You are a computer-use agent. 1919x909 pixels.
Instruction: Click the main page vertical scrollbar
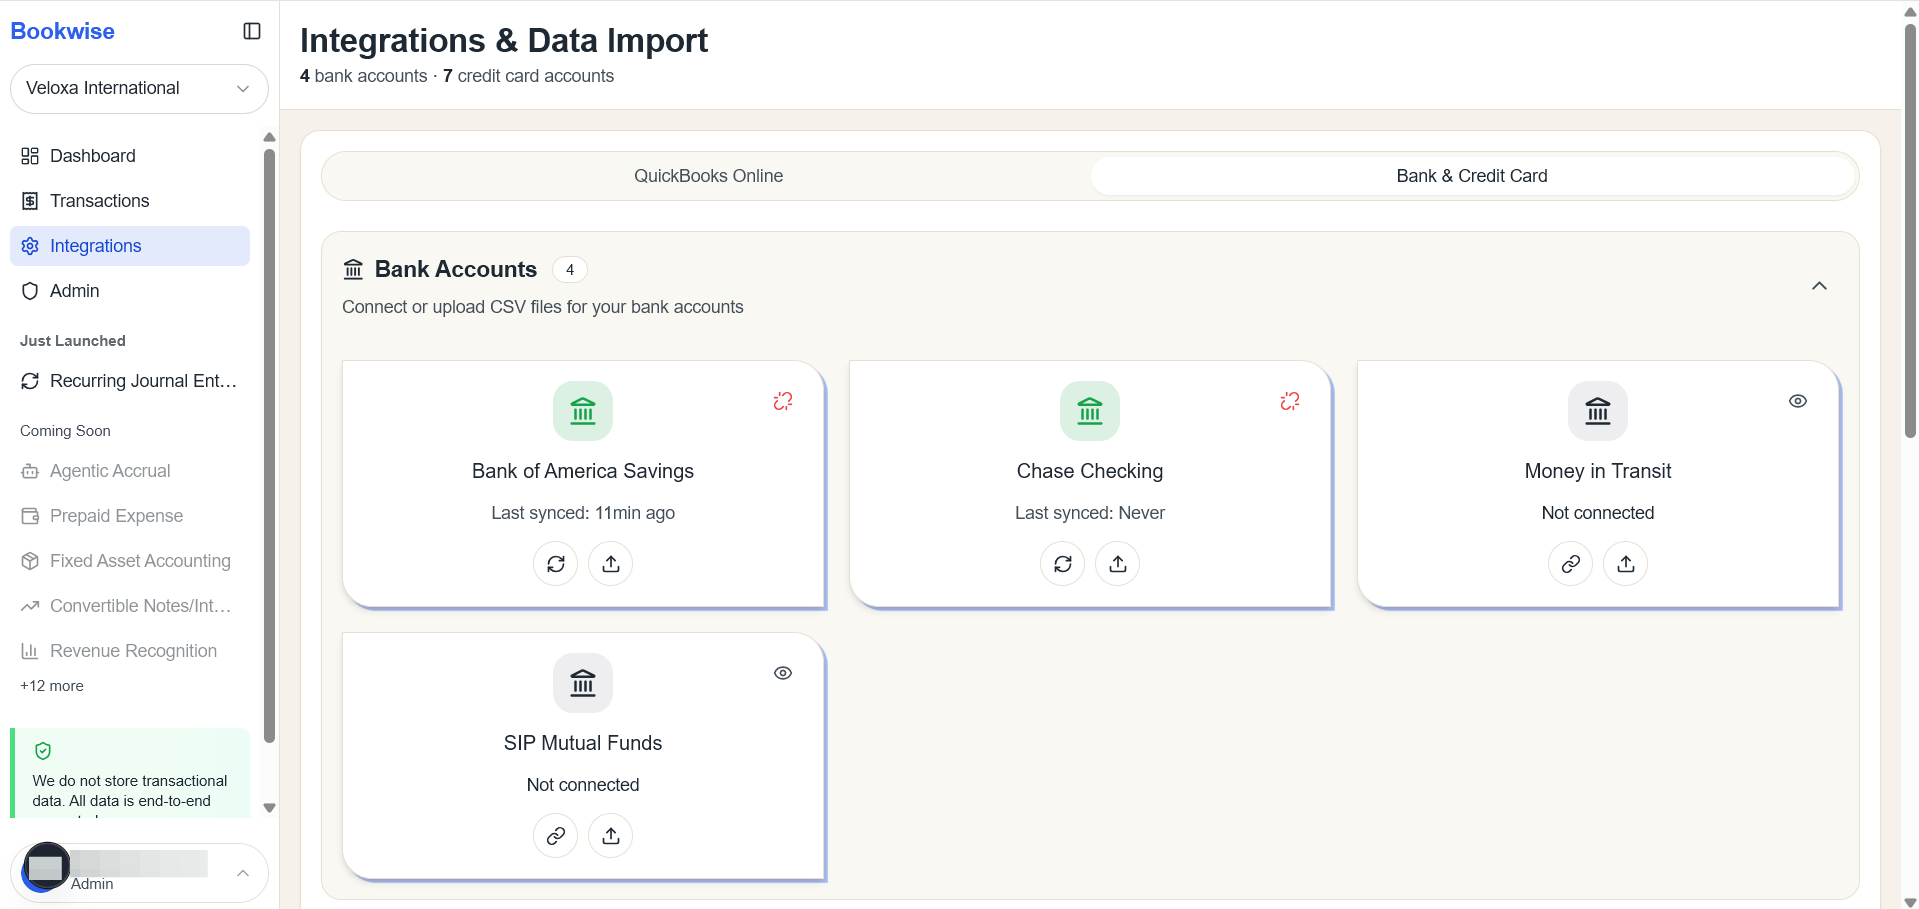[x=1910, y=230]
